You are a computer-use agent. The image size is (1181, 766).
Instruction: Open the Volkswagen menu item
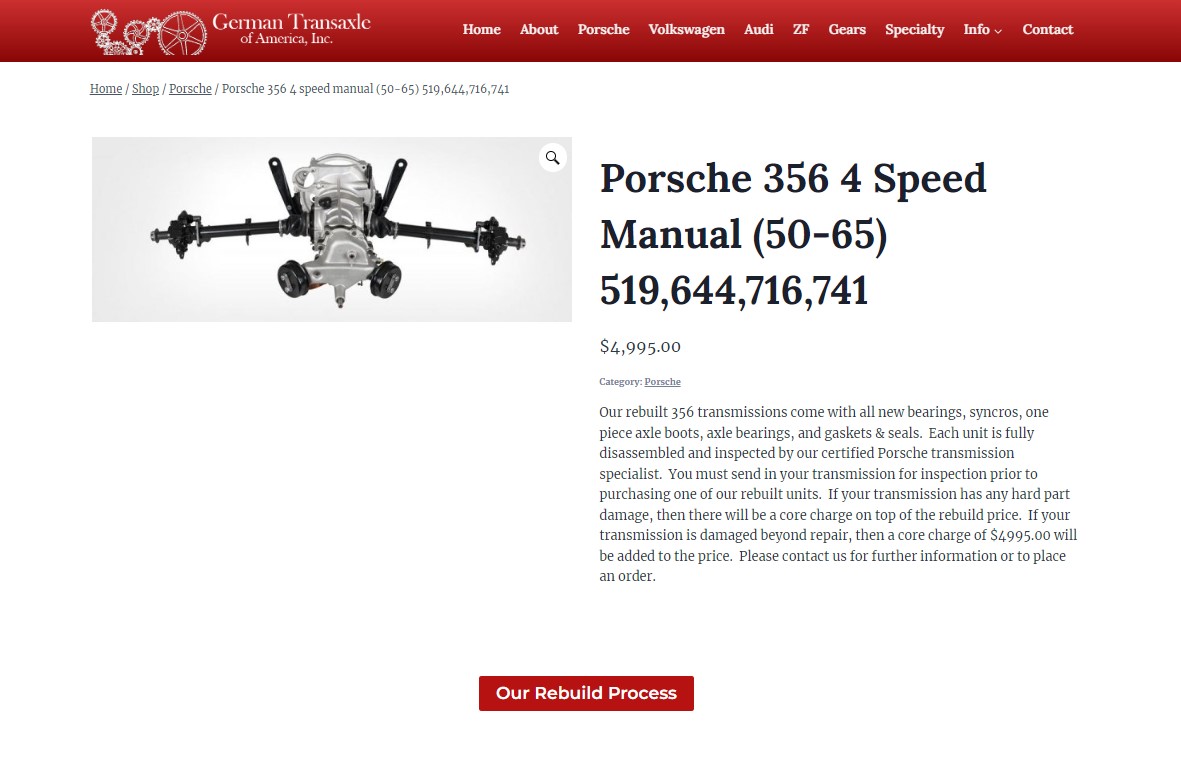686,29
